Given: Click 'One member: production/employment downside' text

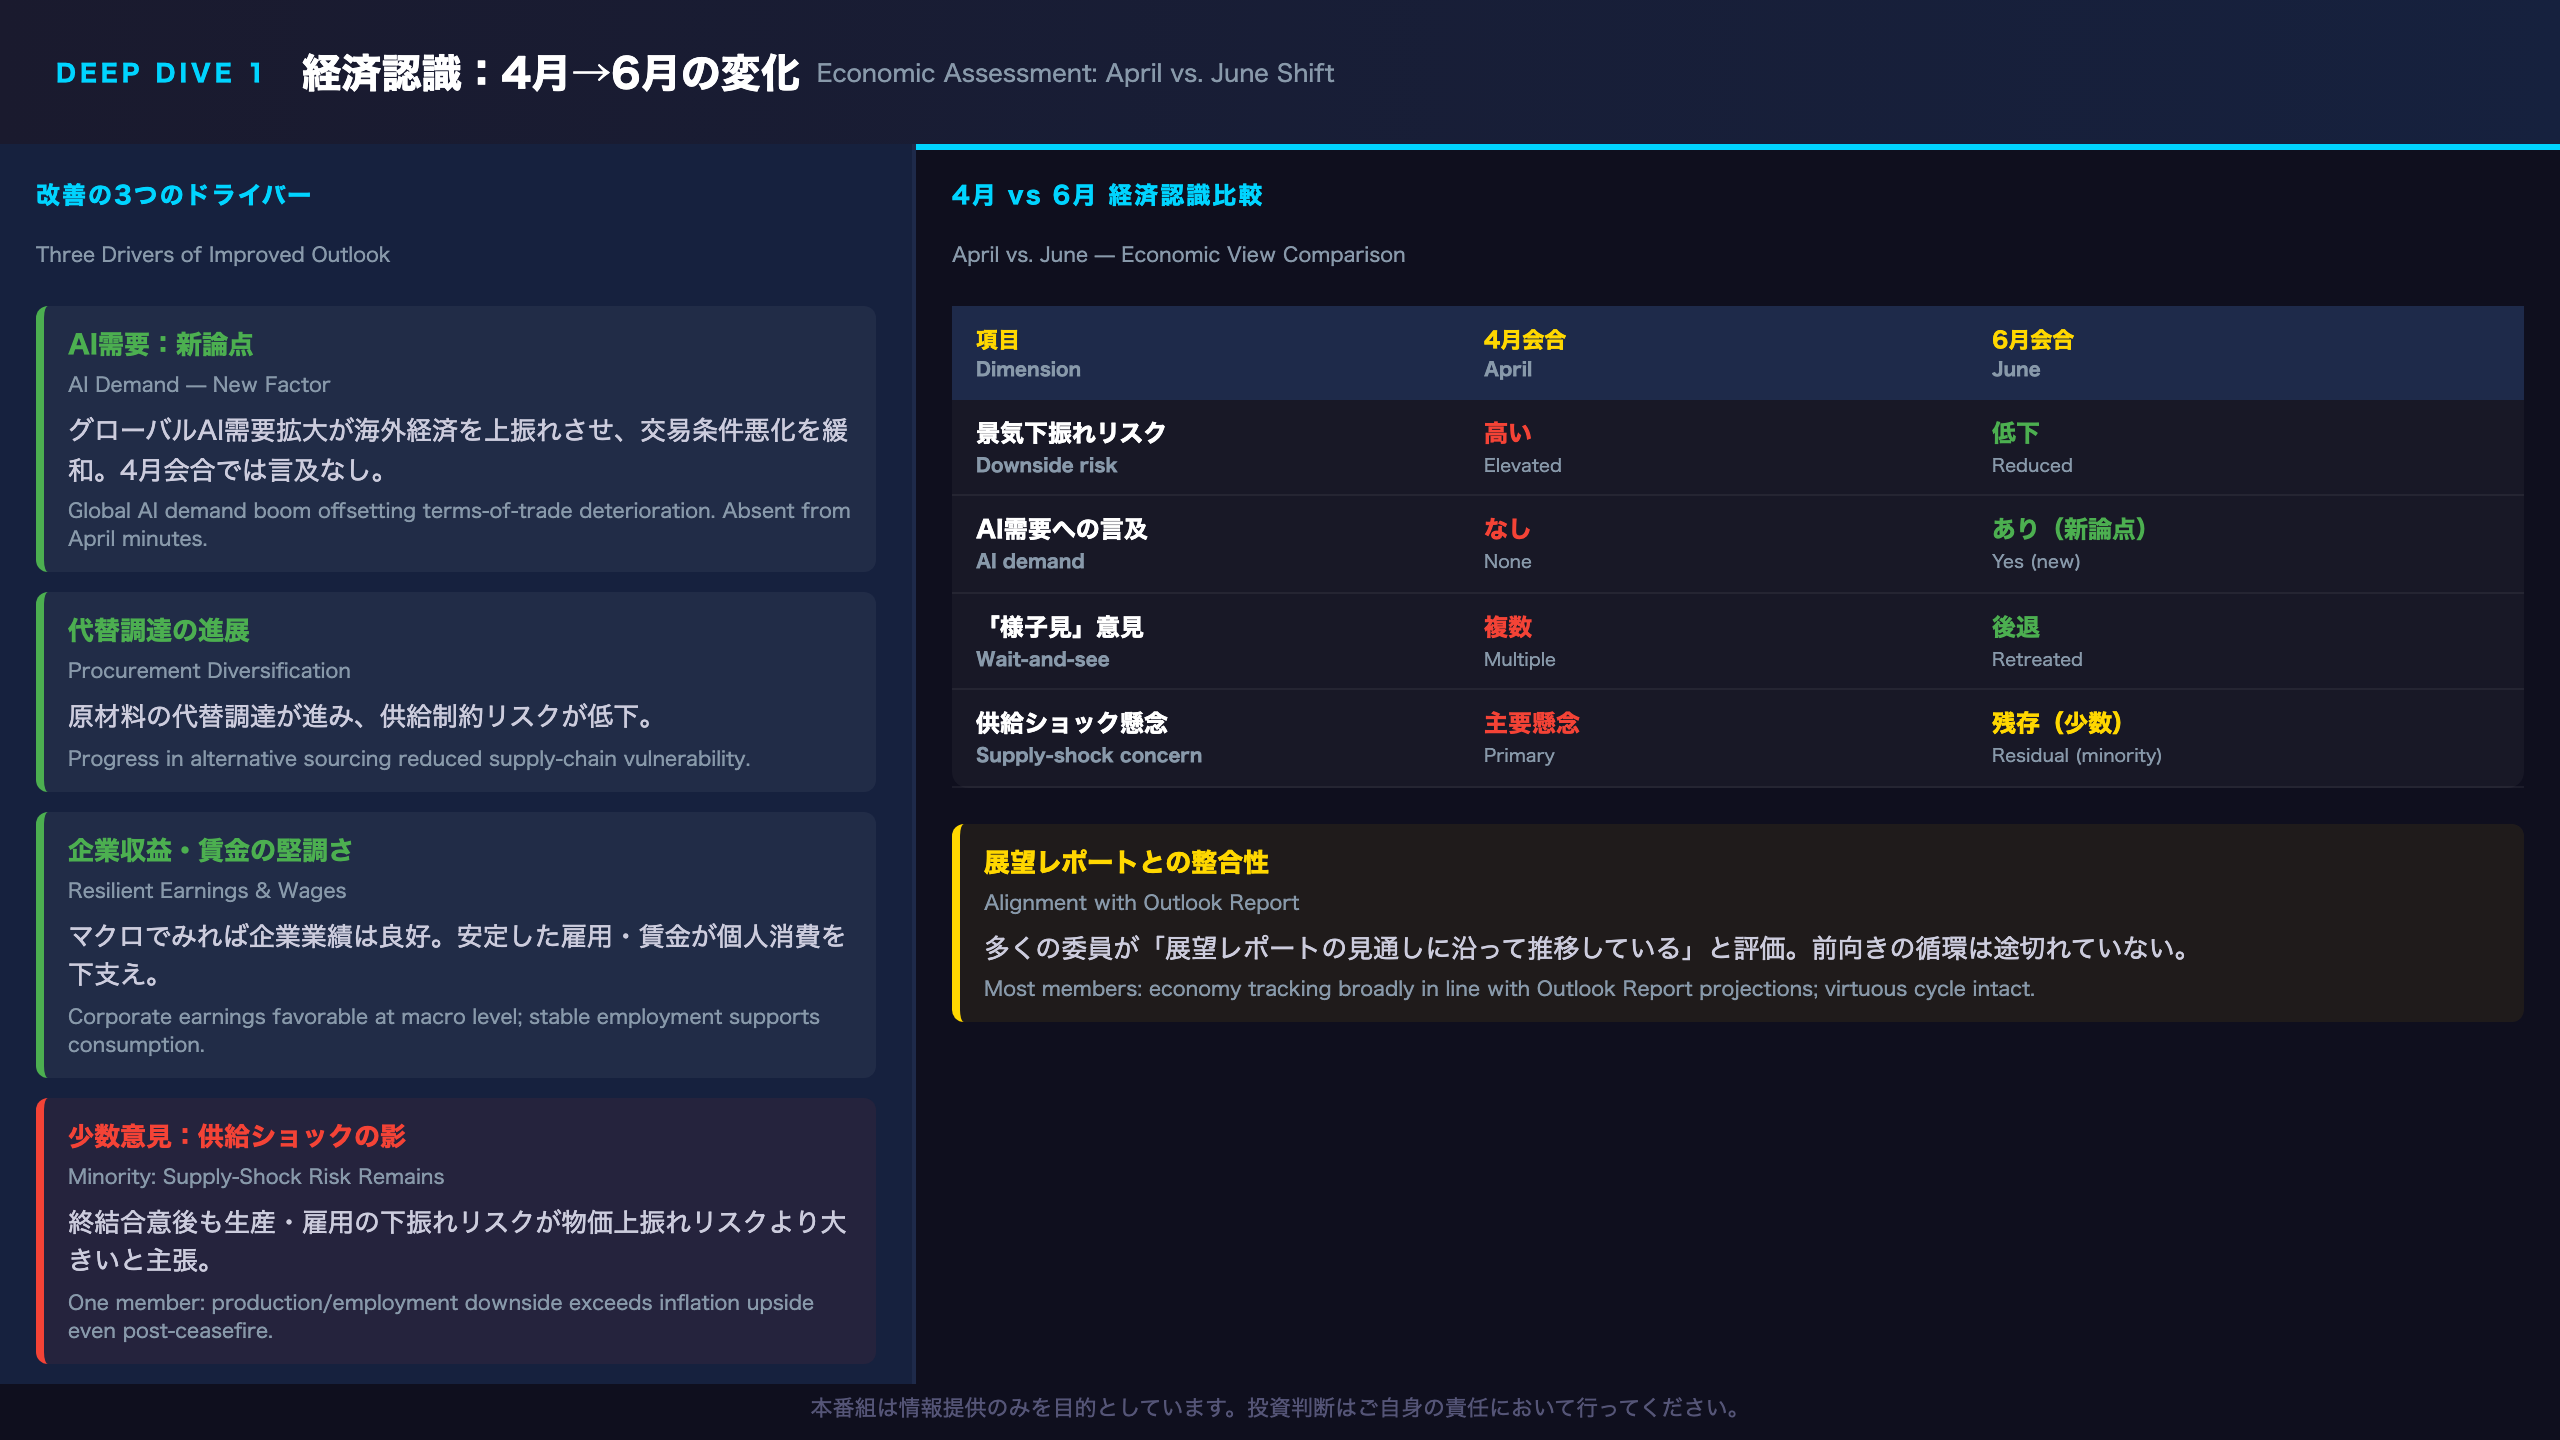Looking at the screenshot, I should tap(441, 1316).
